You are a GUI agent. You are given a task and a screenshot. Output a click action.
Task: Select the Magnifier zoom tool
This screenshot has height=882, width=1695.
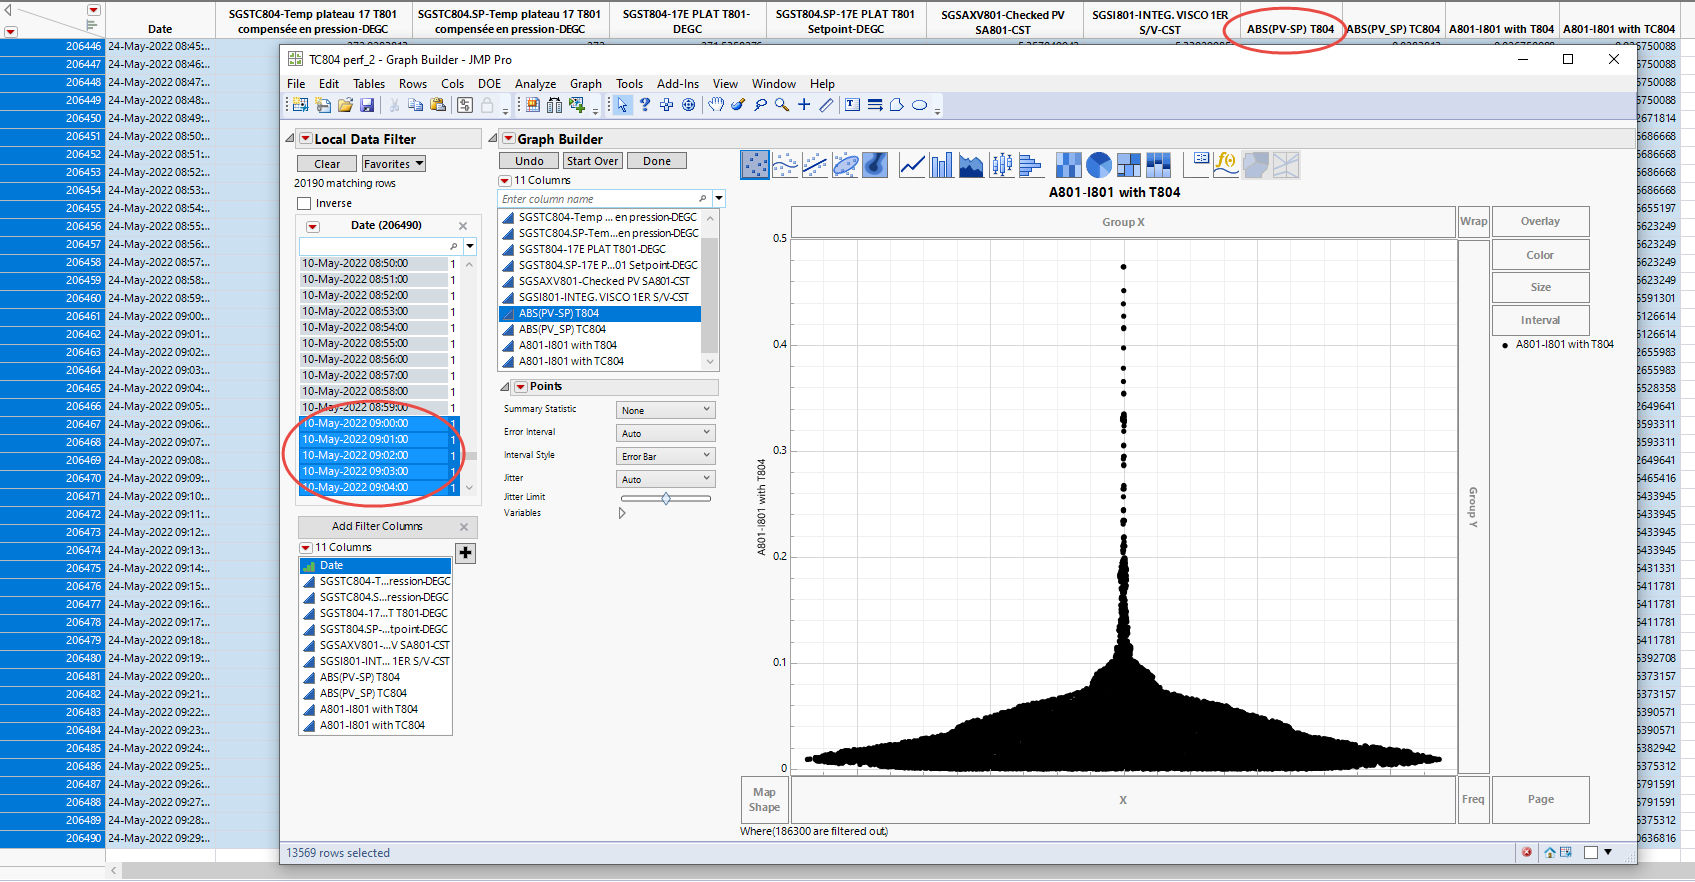coord(782,105)
